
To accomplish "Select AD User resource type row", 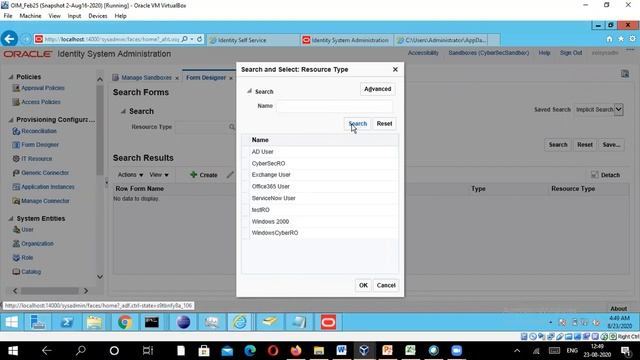I will click(x=320, y=152).
